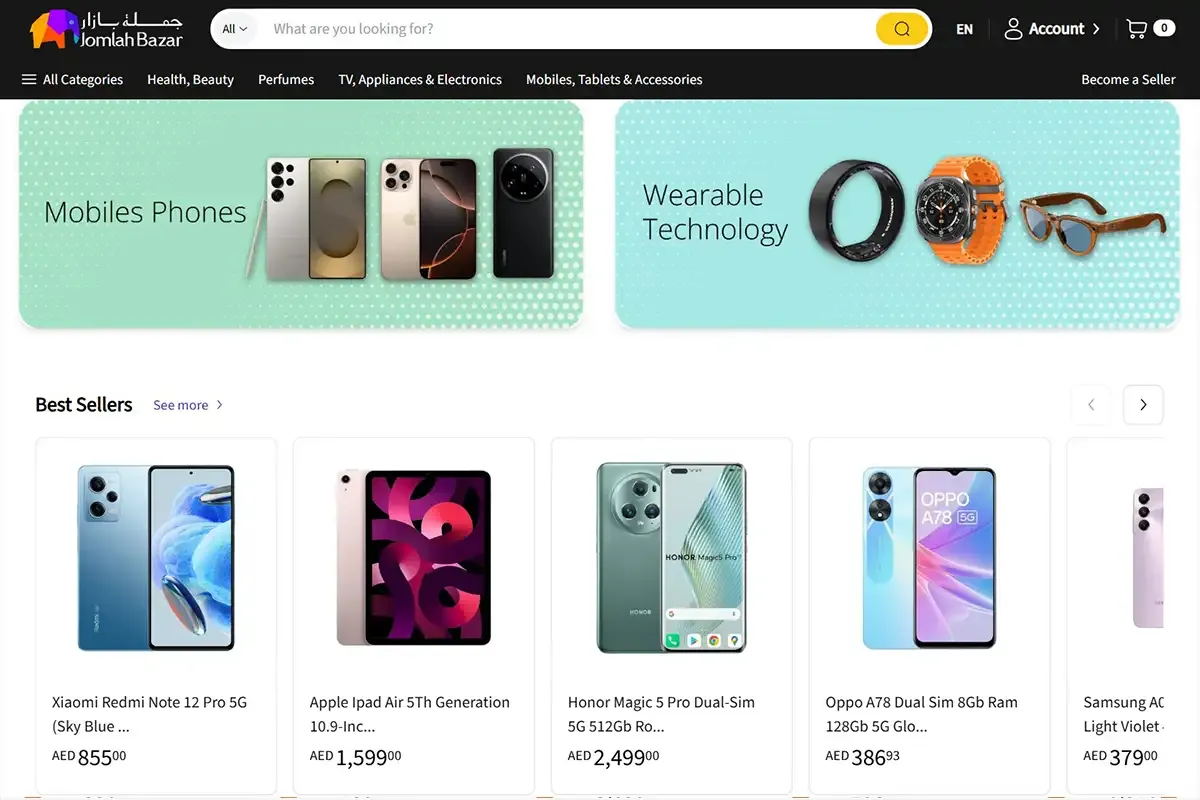Image resolution: width=1200 pixels, height=800 pixels.
Task: Go to Mobiles, Tablets & Accessories
Action: pos(614,80)
